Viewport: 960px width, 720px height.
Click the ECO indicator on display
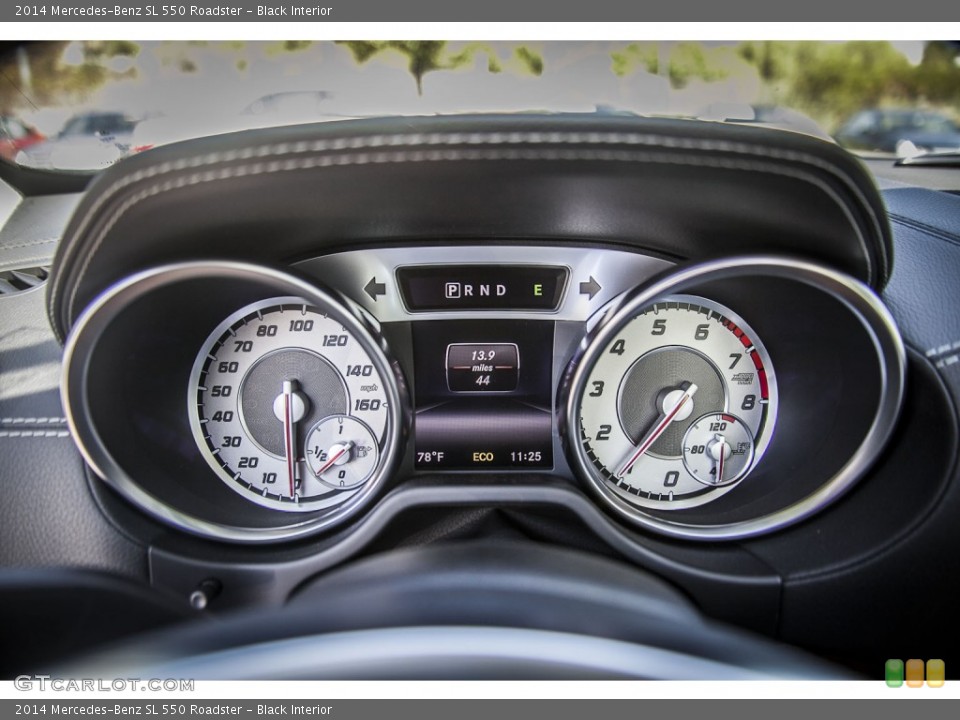tap(482, 457)
